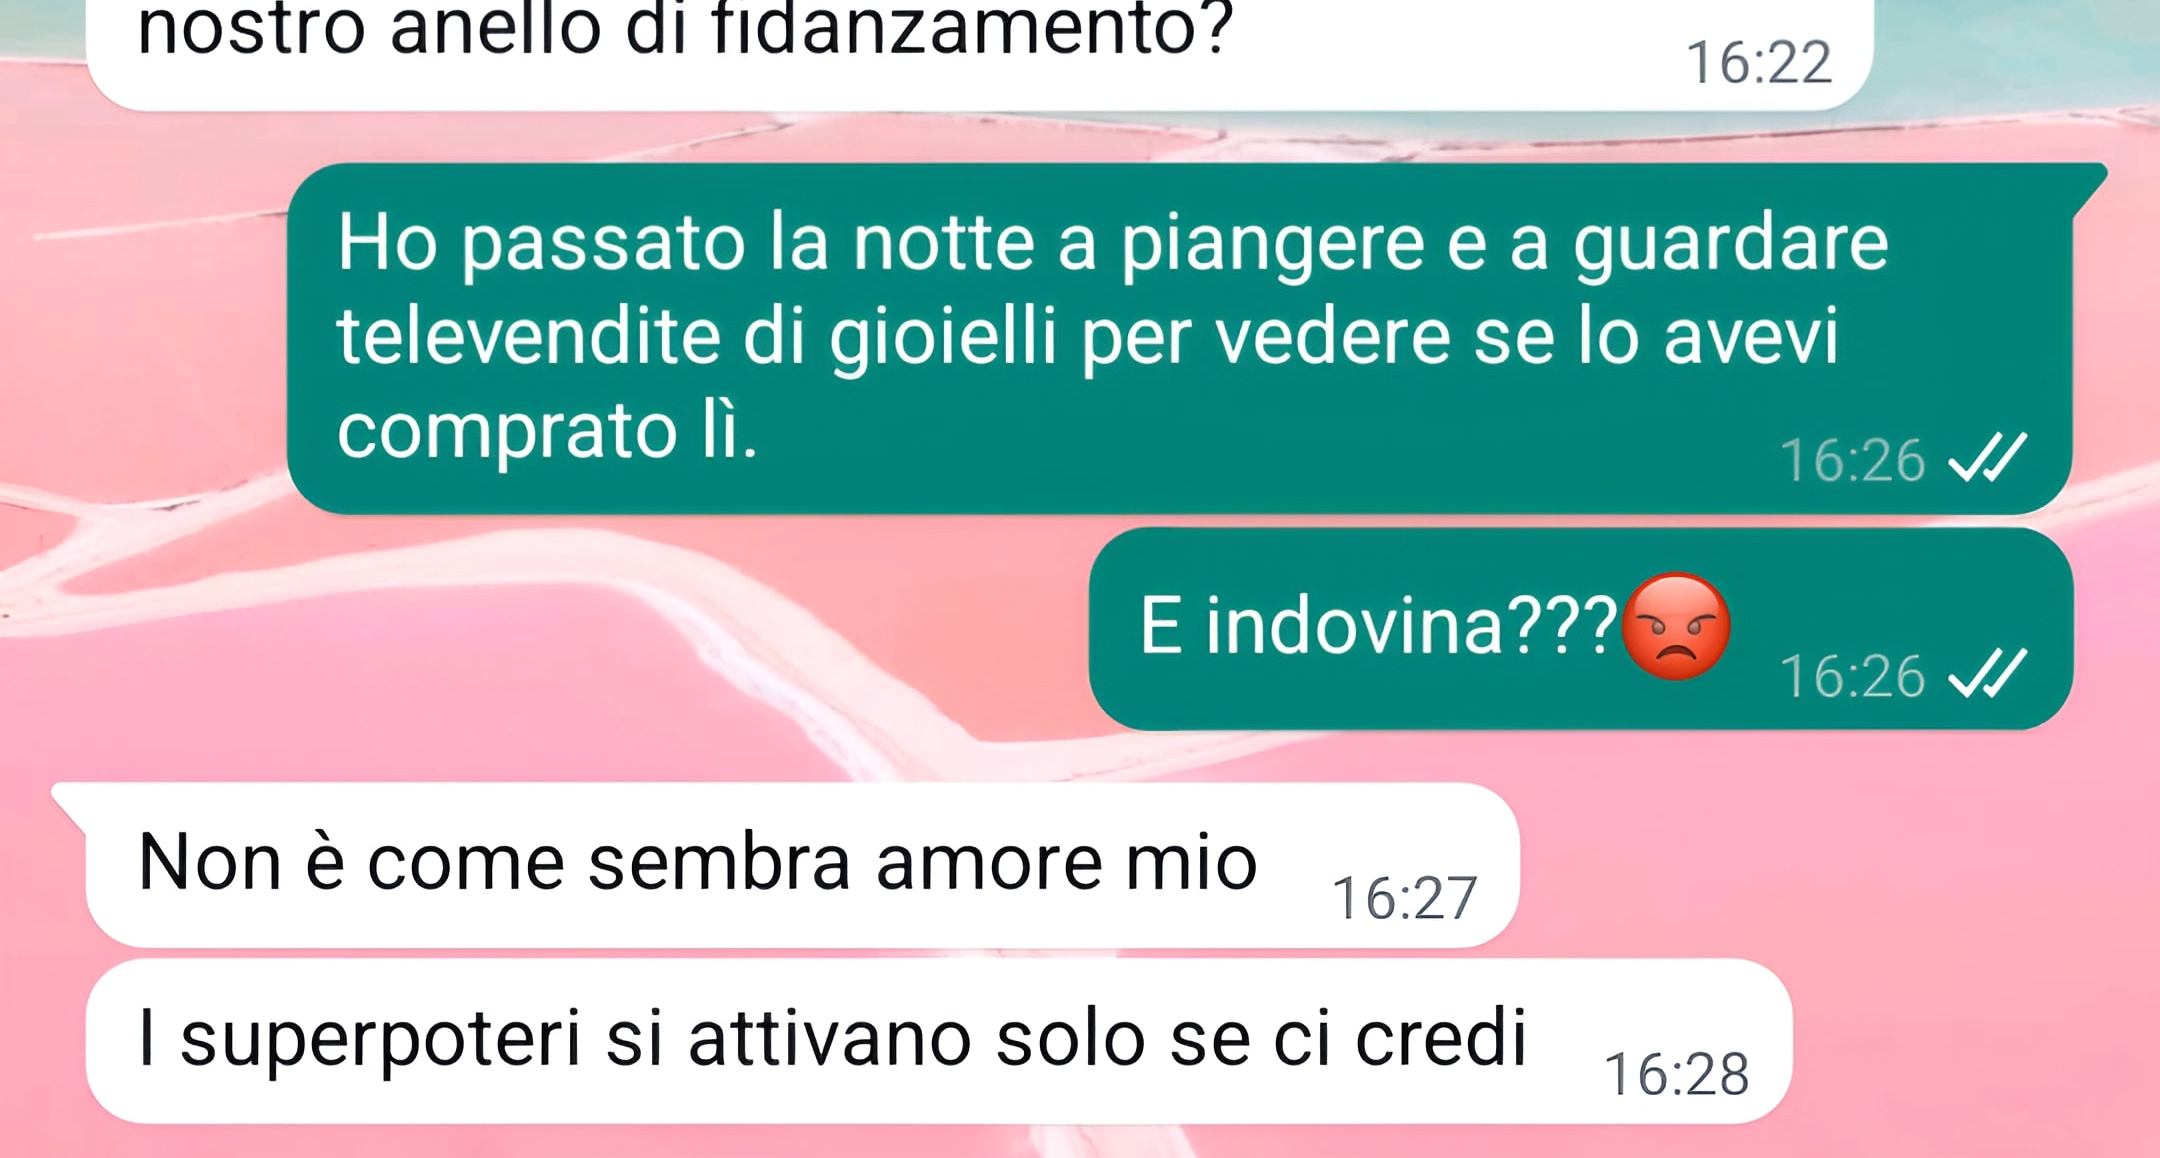Screen dimensions: 2160x1158
Task: Click the 16:27 timestamp
Action: click(1404, 898)
